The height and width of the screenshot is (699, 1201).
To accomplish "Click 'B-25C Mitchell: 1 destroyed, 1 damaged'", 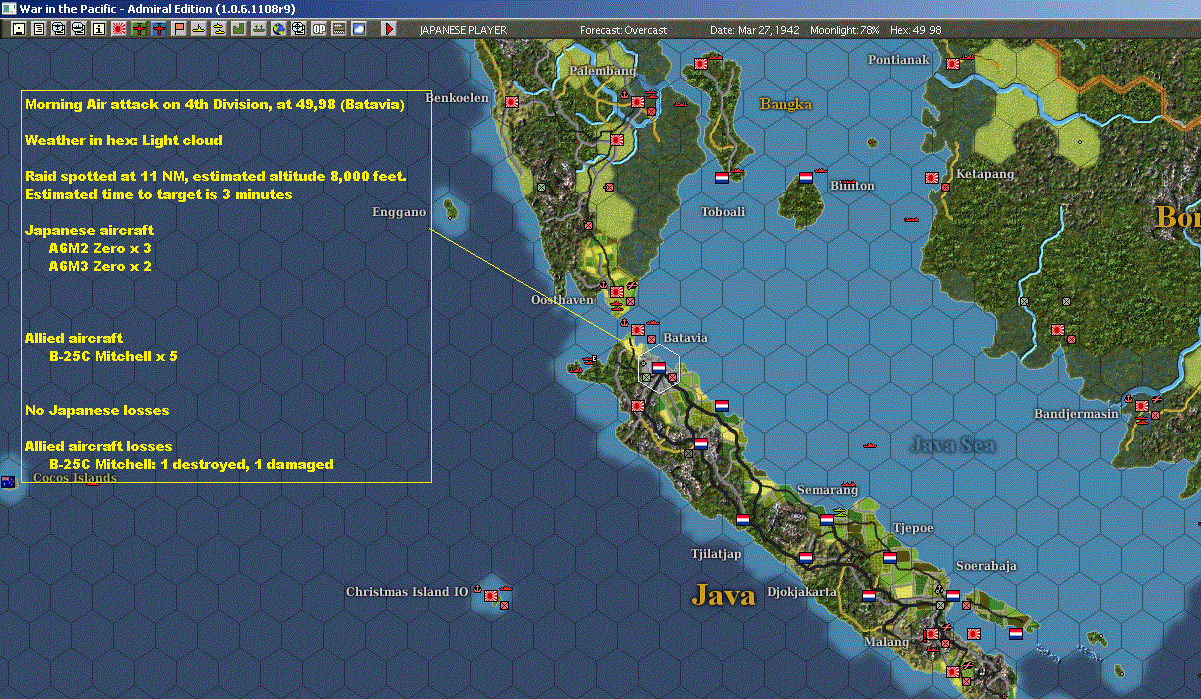I will (x=190, y=464).
